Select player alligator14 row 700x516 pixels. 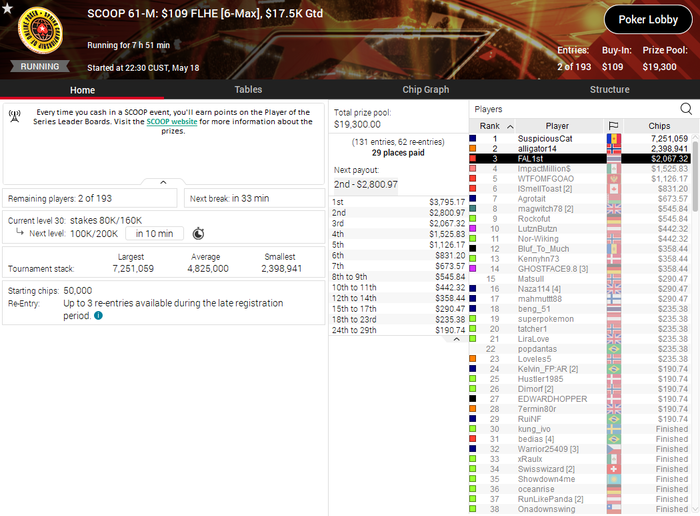click(579, 149)
